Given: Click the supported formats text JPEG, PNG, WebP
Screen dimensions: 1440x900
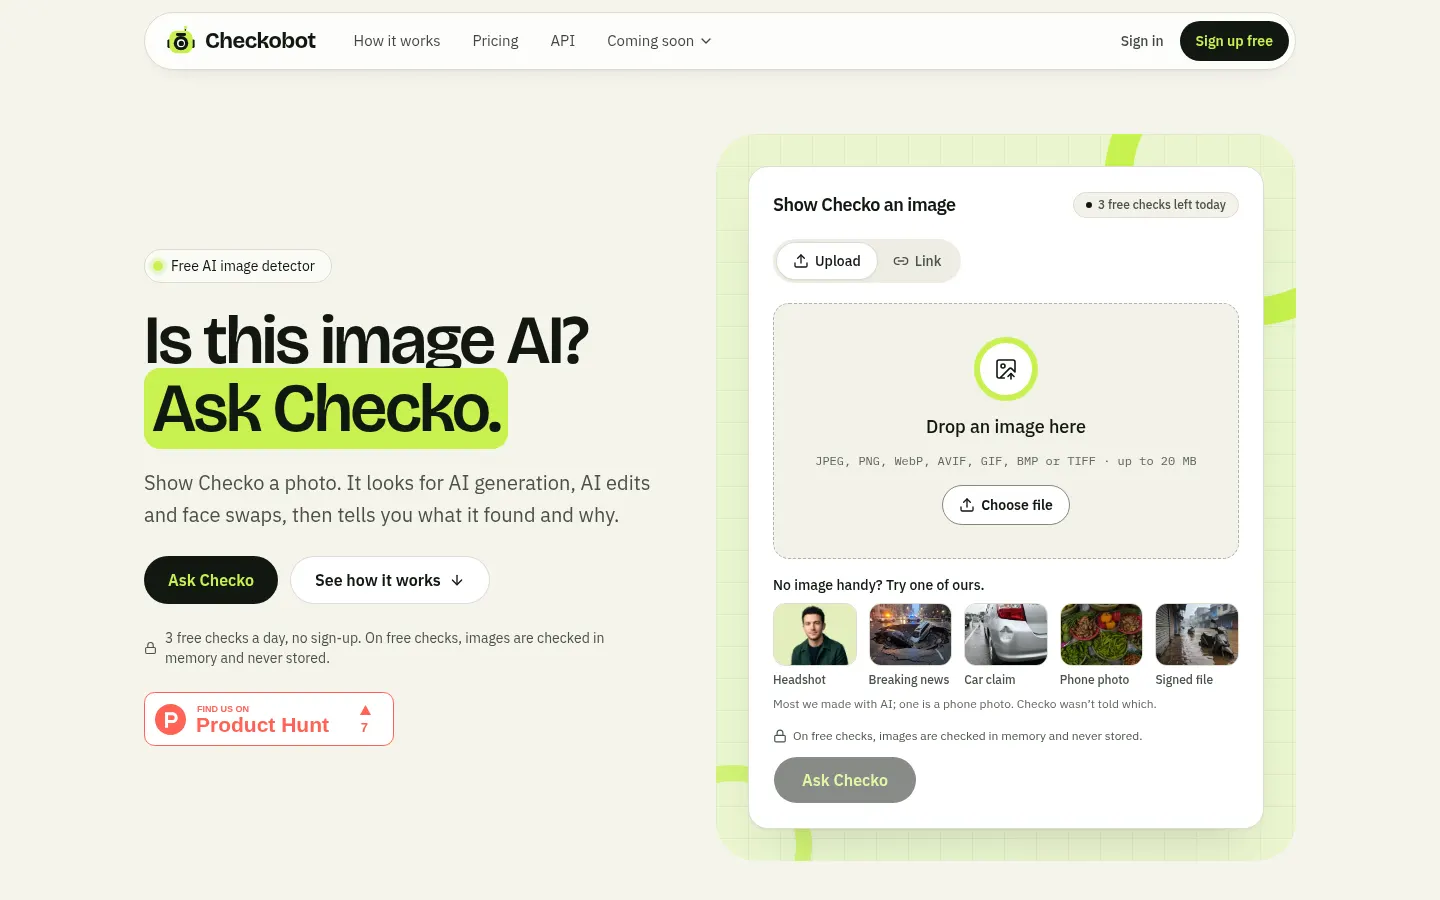Looking at the screenshot, I should (x=1006, y=461).
